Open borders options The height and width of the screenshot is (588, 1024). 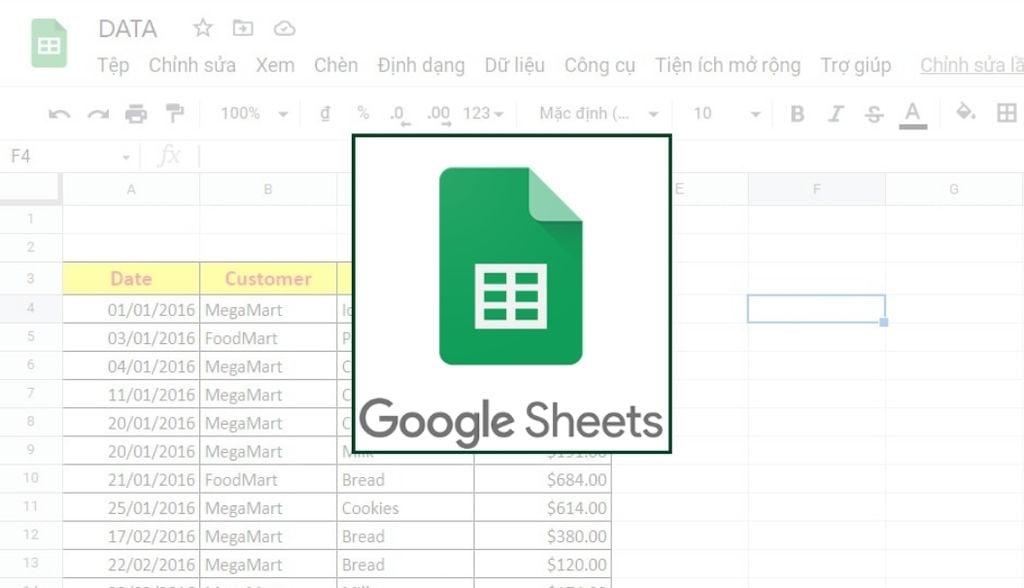pos(1006,113)
